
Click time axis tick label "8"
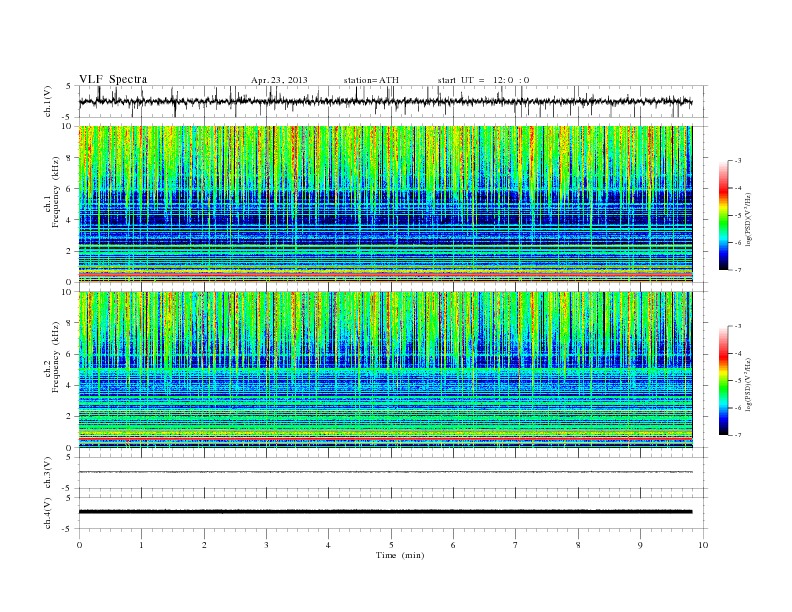point(578,545)
